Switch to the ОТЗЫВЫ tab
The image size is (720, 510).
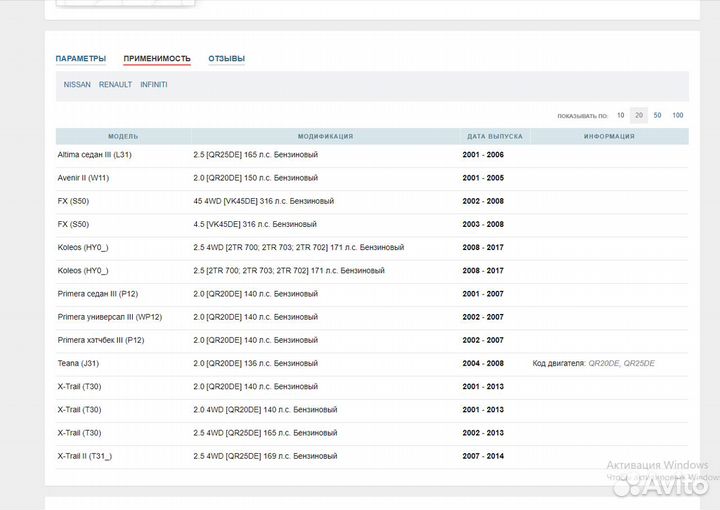[x=226, y=59]
